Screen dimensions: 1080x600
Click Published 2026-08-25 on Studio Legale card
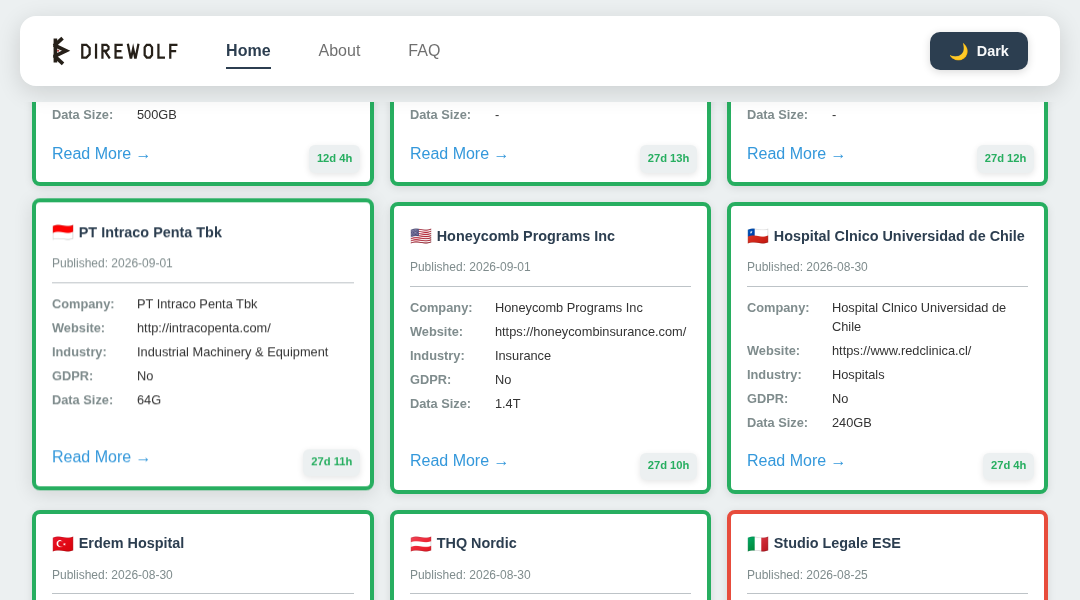point(807,575)
